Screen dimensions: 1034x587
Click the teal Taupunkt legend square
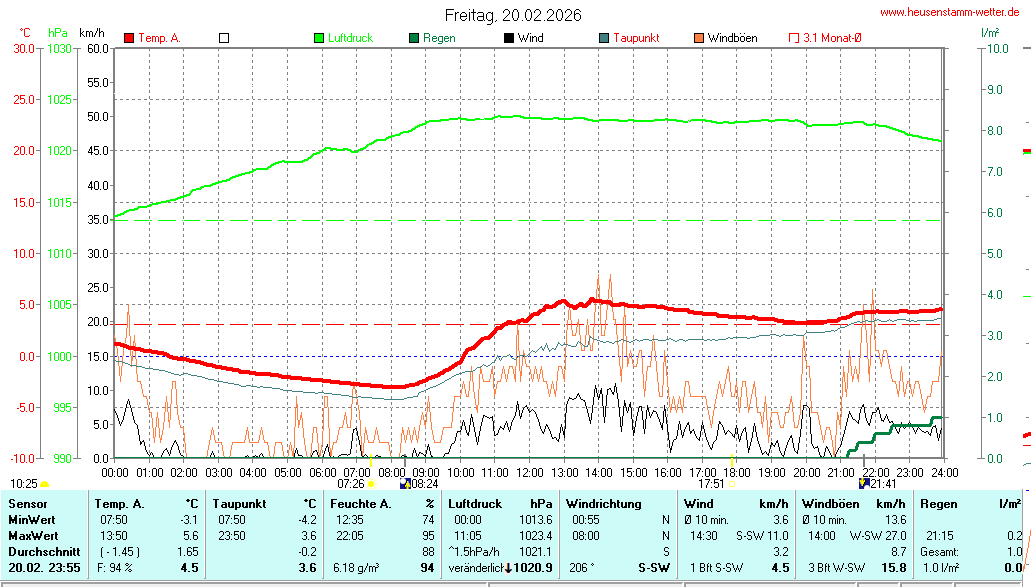tap(604, 38)
